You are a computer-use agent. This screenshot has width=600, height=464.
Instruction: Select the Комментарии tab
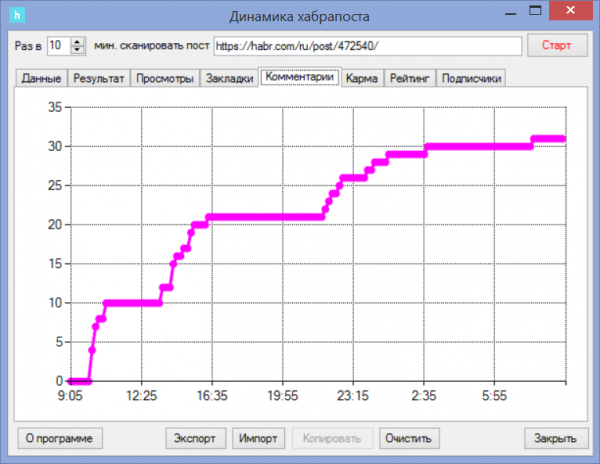coord(299,77)
